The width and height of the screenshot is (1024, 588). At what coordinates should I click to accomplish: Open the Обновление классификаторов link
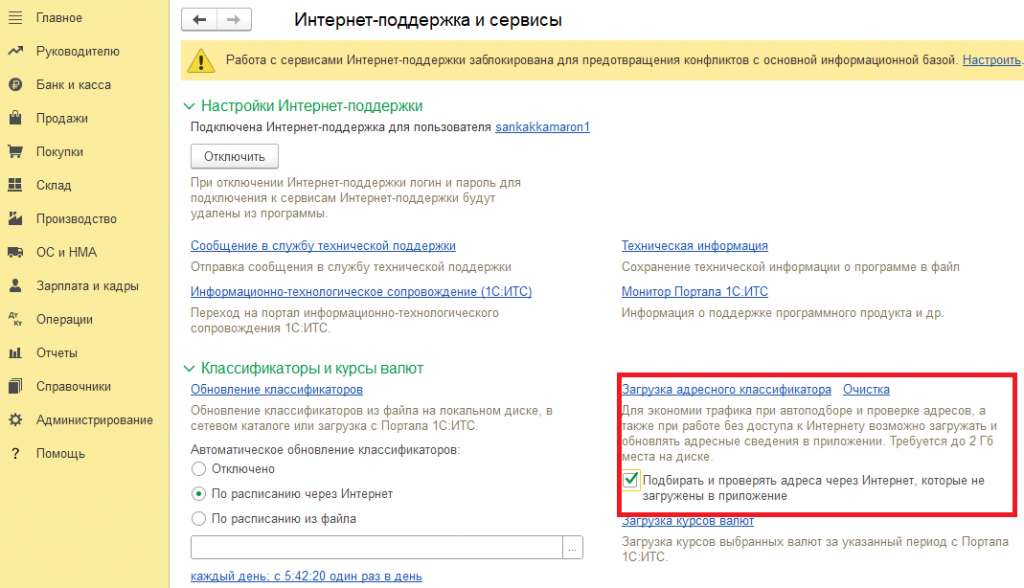point(277,389)
